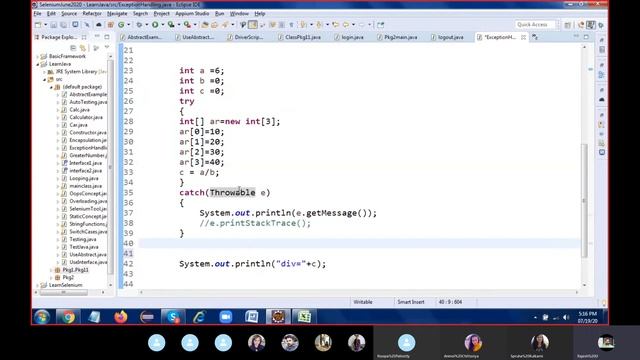Viewport: 640px width, 360px height.
Task: Switch to the Debug perspective icon
Action: pos(600,25)
